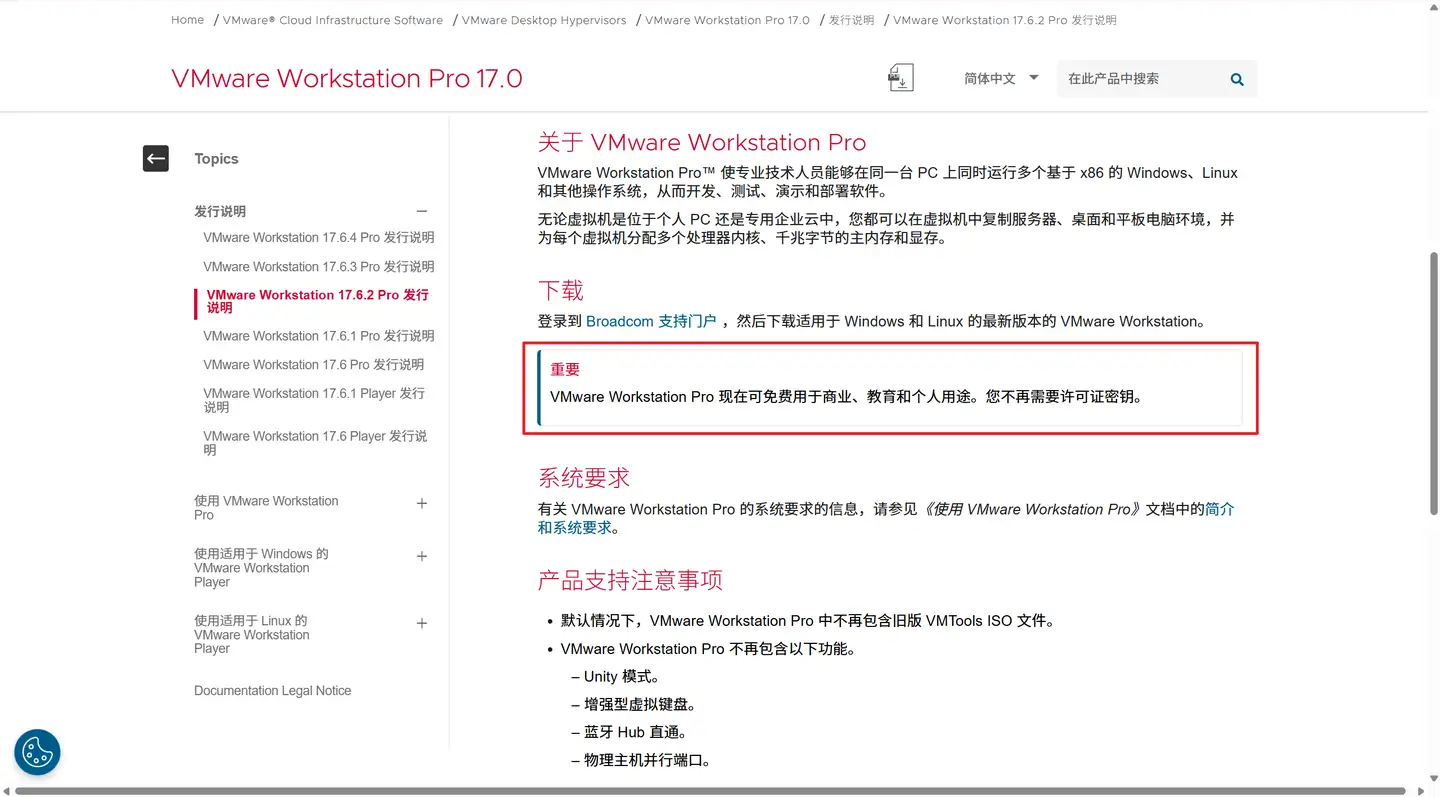Open VMware Workstation Pro 17.0 breadcrumb
The height and width of the screenshot is (797, 1440).
727,20
